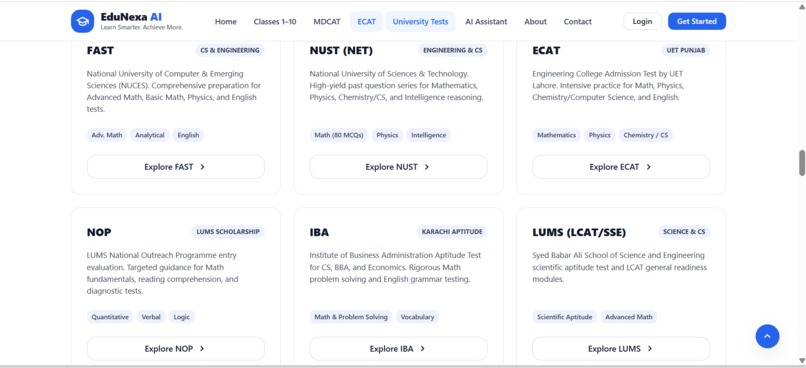Screen dimensions: 806x368
Task: Click the Login button
Action: [x=642, y=21]
